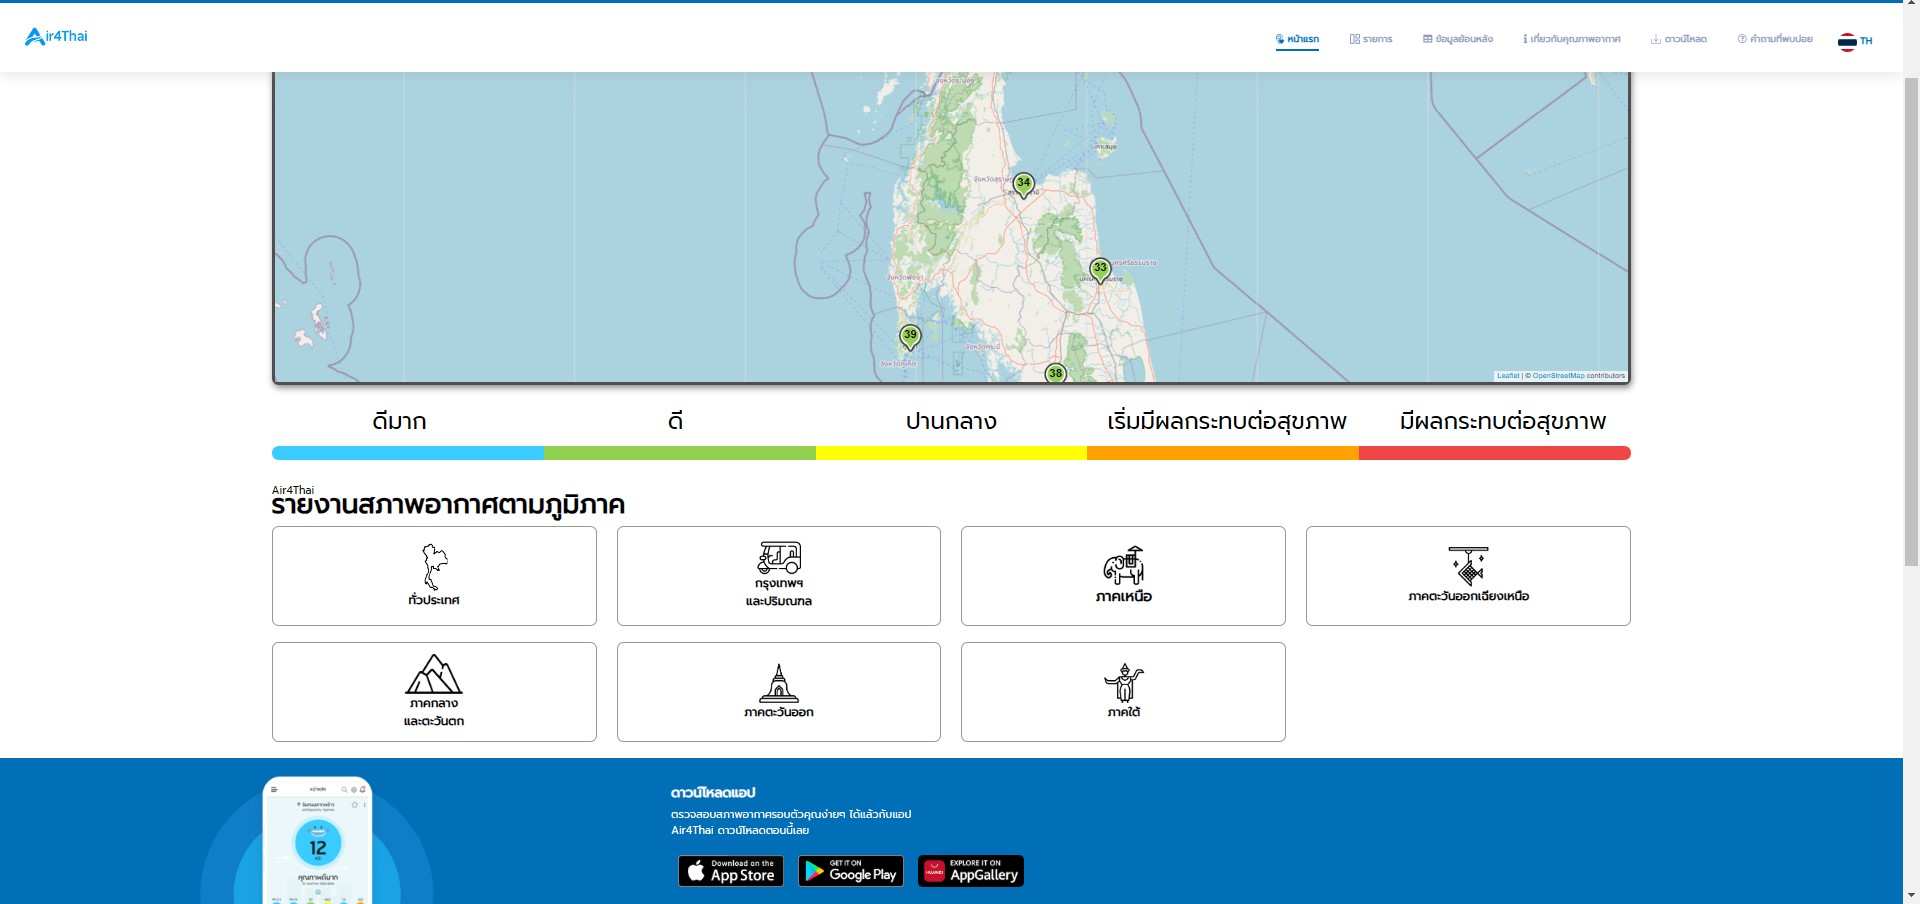Open the dancer ภาคใต้ region icon
Screen dimensions: 1920x904
pyautogui.click(x=1123, y=683)
